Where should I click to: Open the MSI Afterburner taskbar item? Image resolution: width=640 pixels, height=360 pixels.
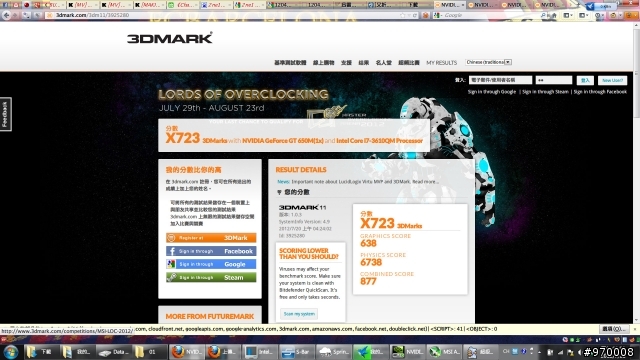point(443,352)
